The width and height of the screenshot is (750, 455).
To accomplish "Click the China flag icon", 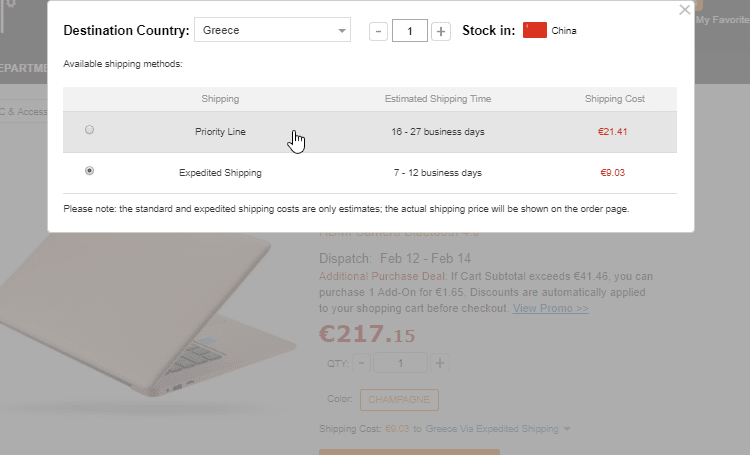I will [x=535, y=30].
